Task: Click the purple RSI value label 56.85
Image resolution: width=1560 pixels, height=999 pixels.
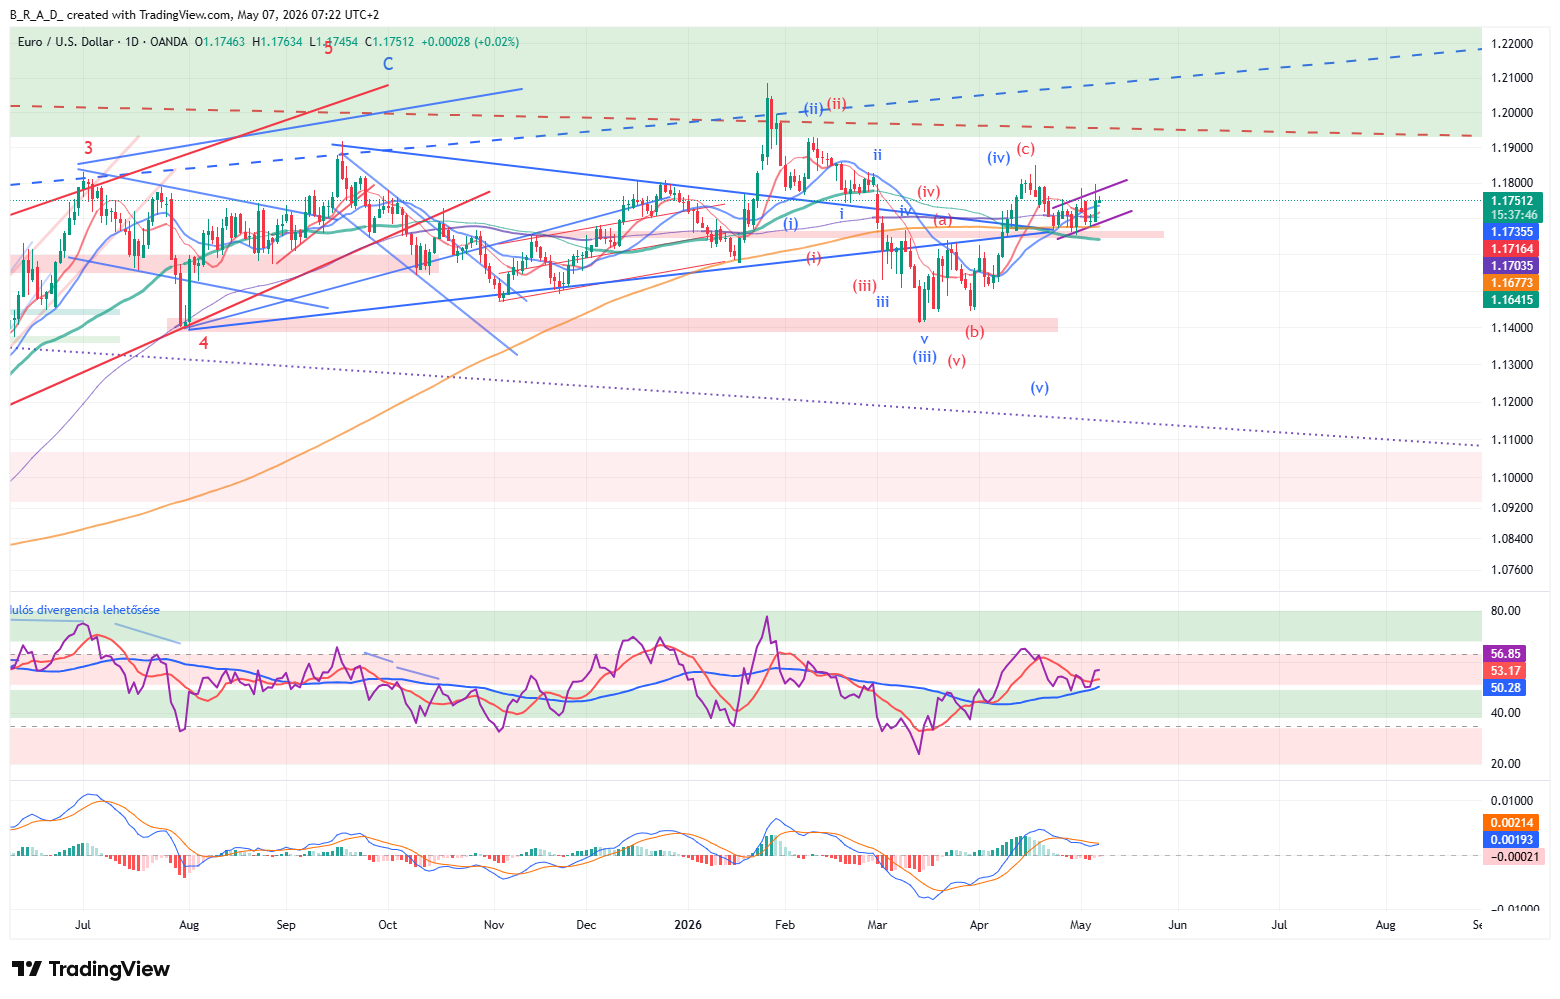Action: 1506,654
